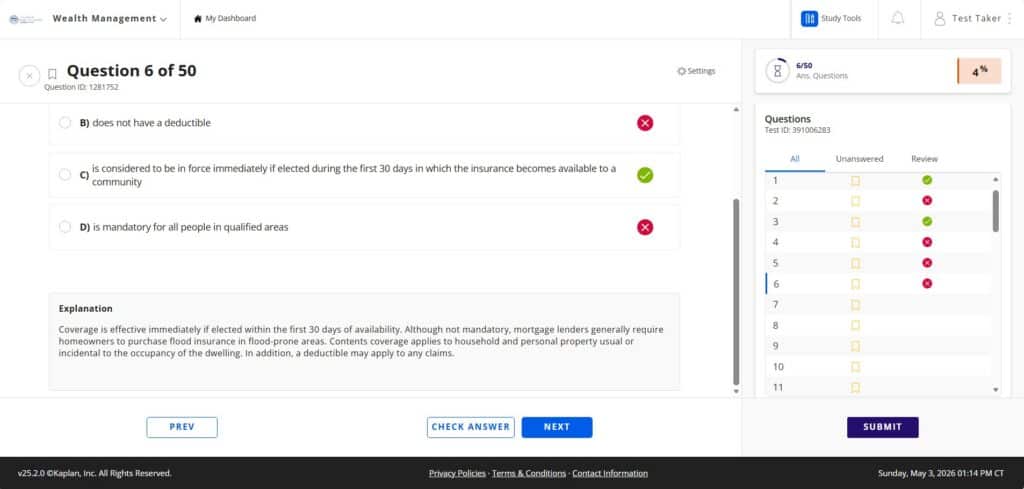Click the CHECK ANSWER button

point(471,427)
